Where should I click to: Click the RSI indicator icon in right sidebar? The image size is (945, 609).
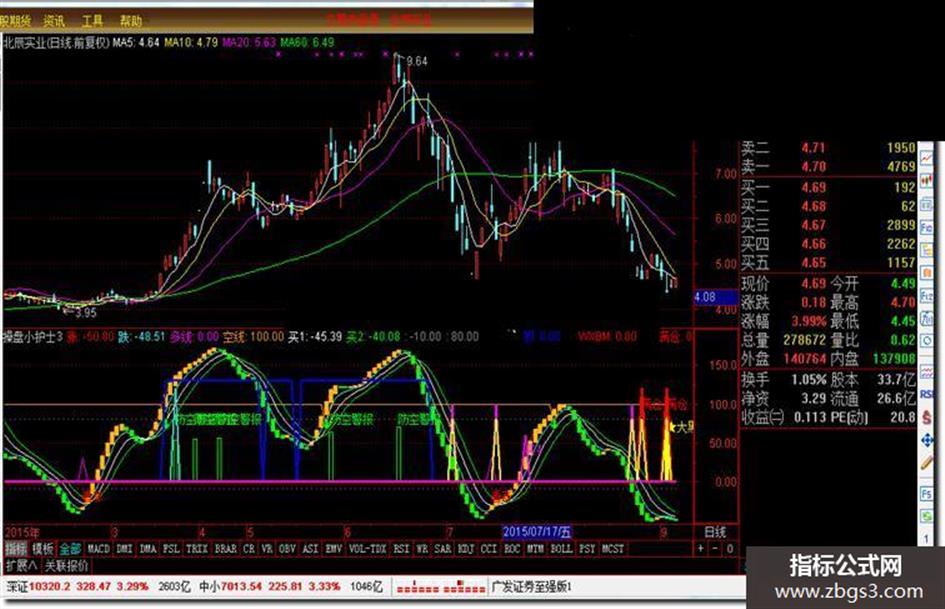(926, 394)
